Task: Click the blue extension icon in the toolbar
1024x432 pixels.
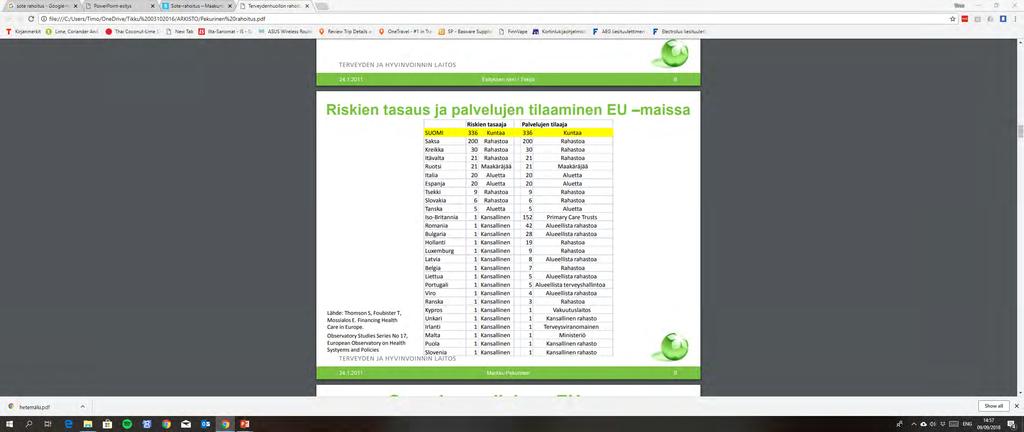Action: pyautogui.click(x=1002, y=19)
